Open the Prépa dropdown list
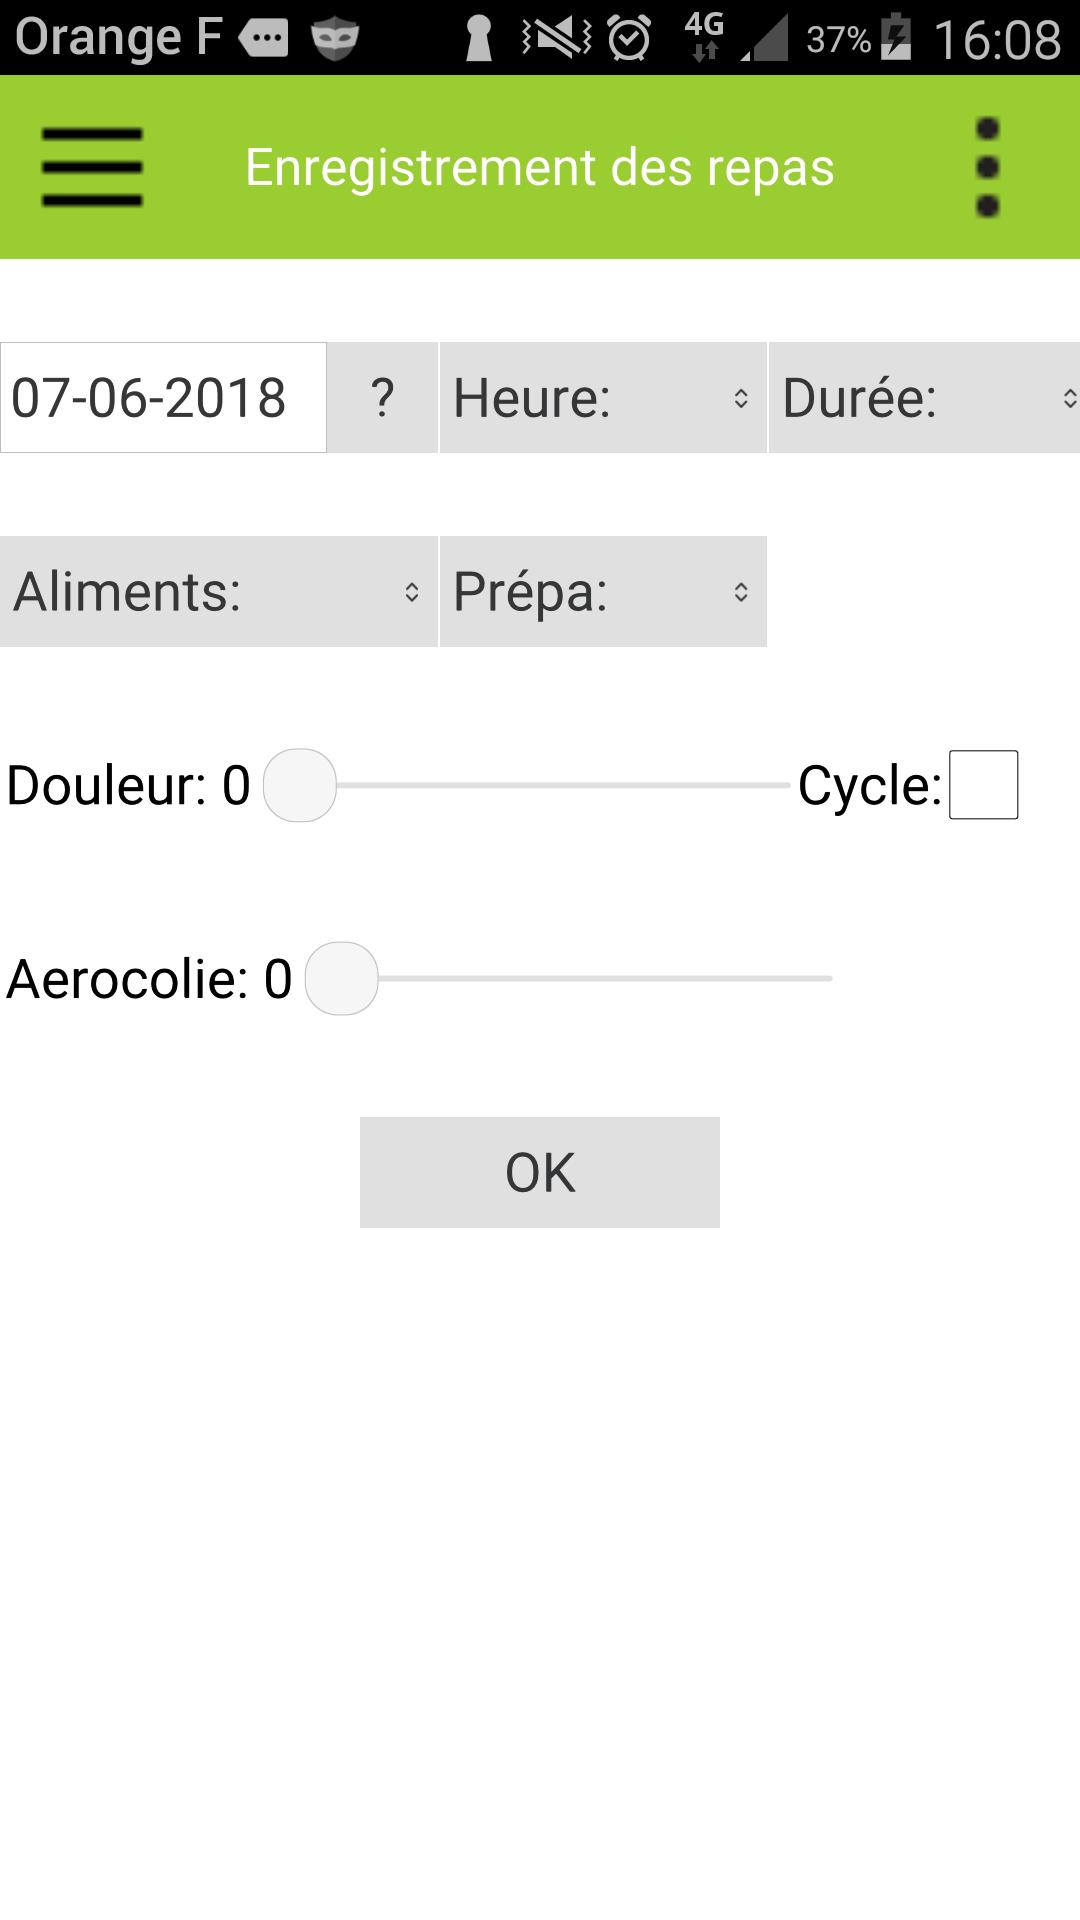Screen dimensions: 1080x1920 (x=603, y=592)
